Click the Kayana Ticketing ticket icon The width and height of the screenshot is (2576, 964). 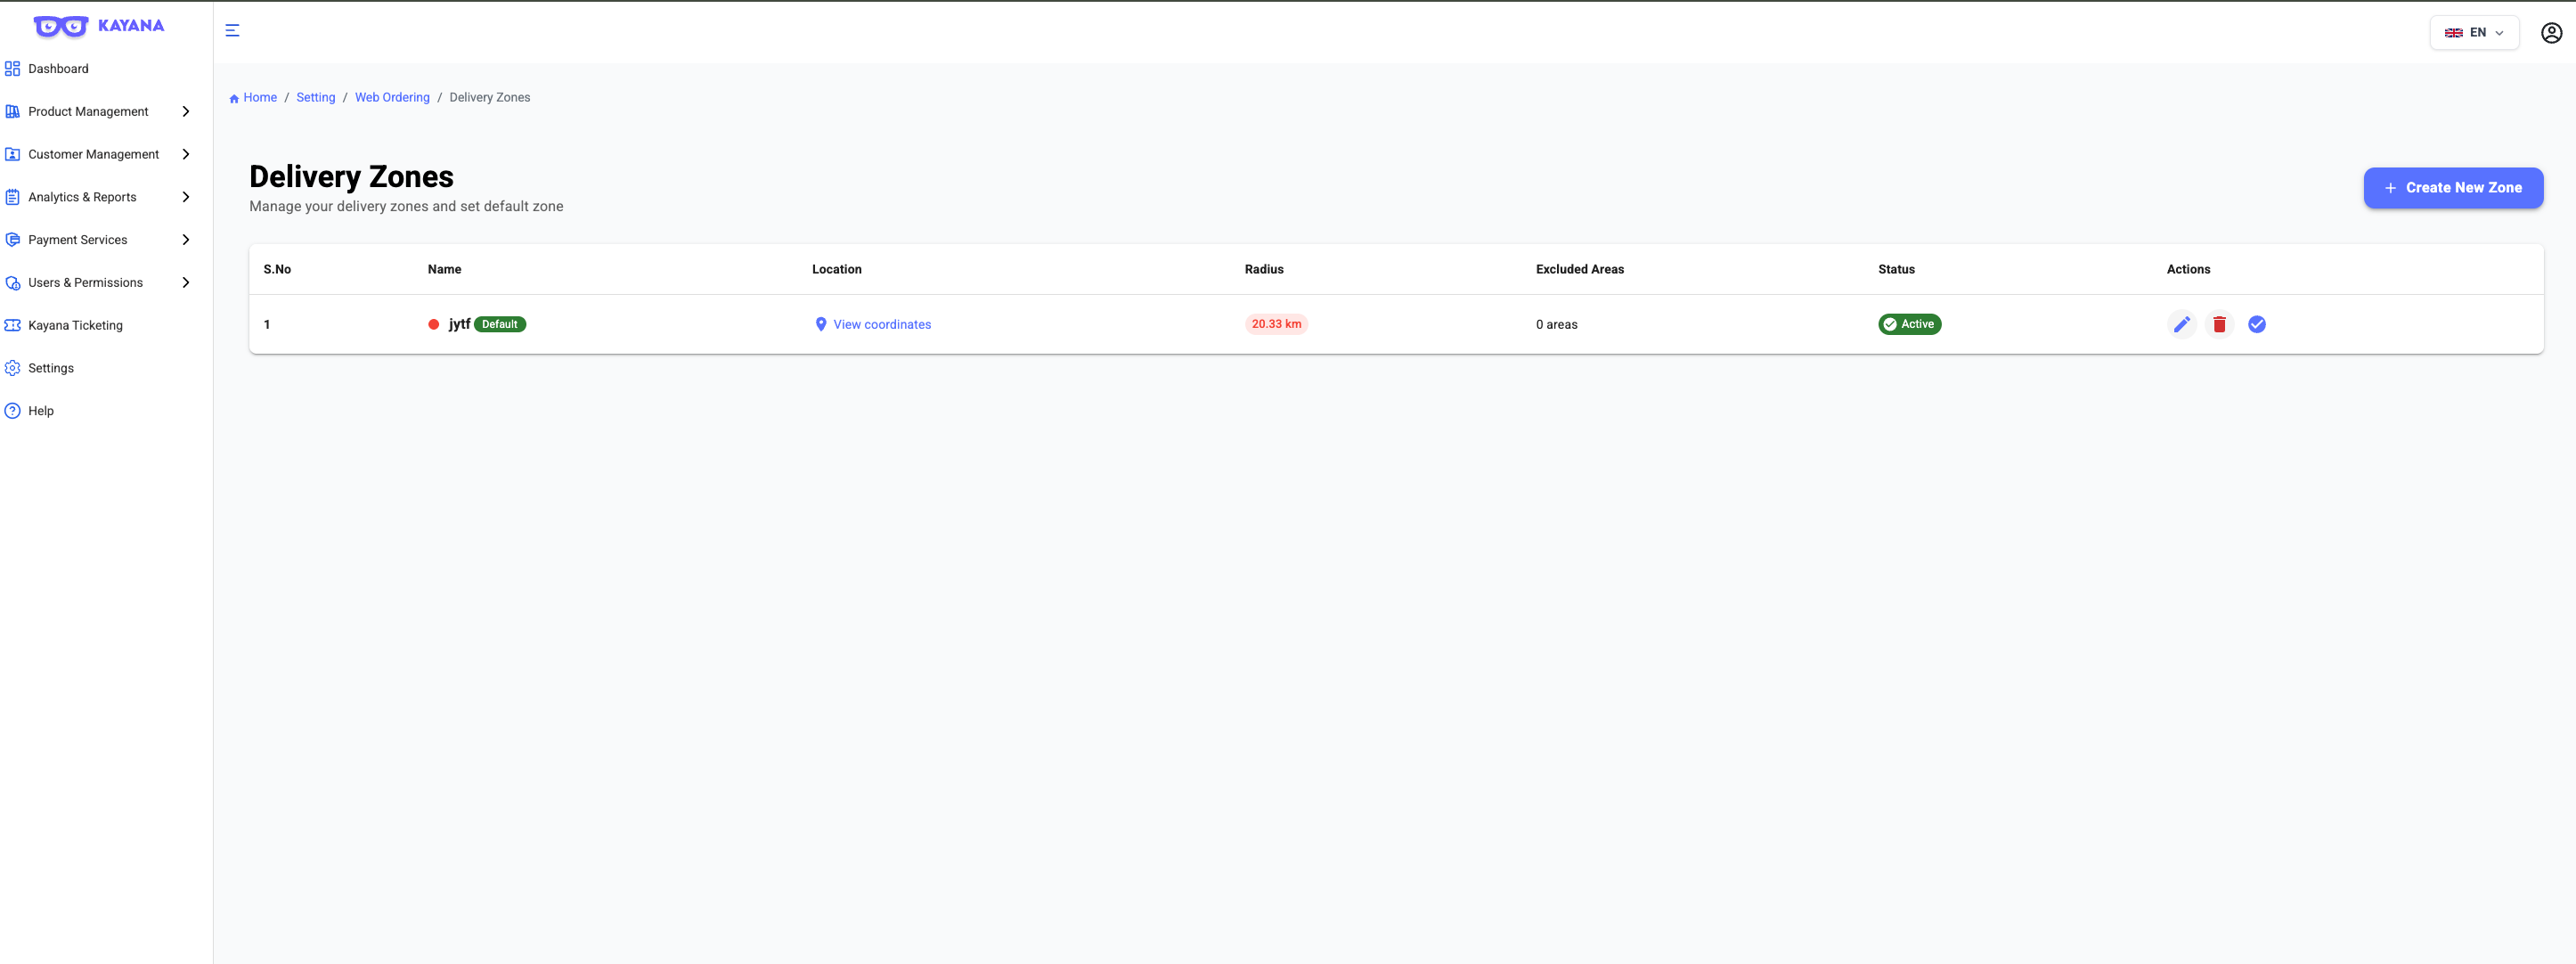[12, 326]
